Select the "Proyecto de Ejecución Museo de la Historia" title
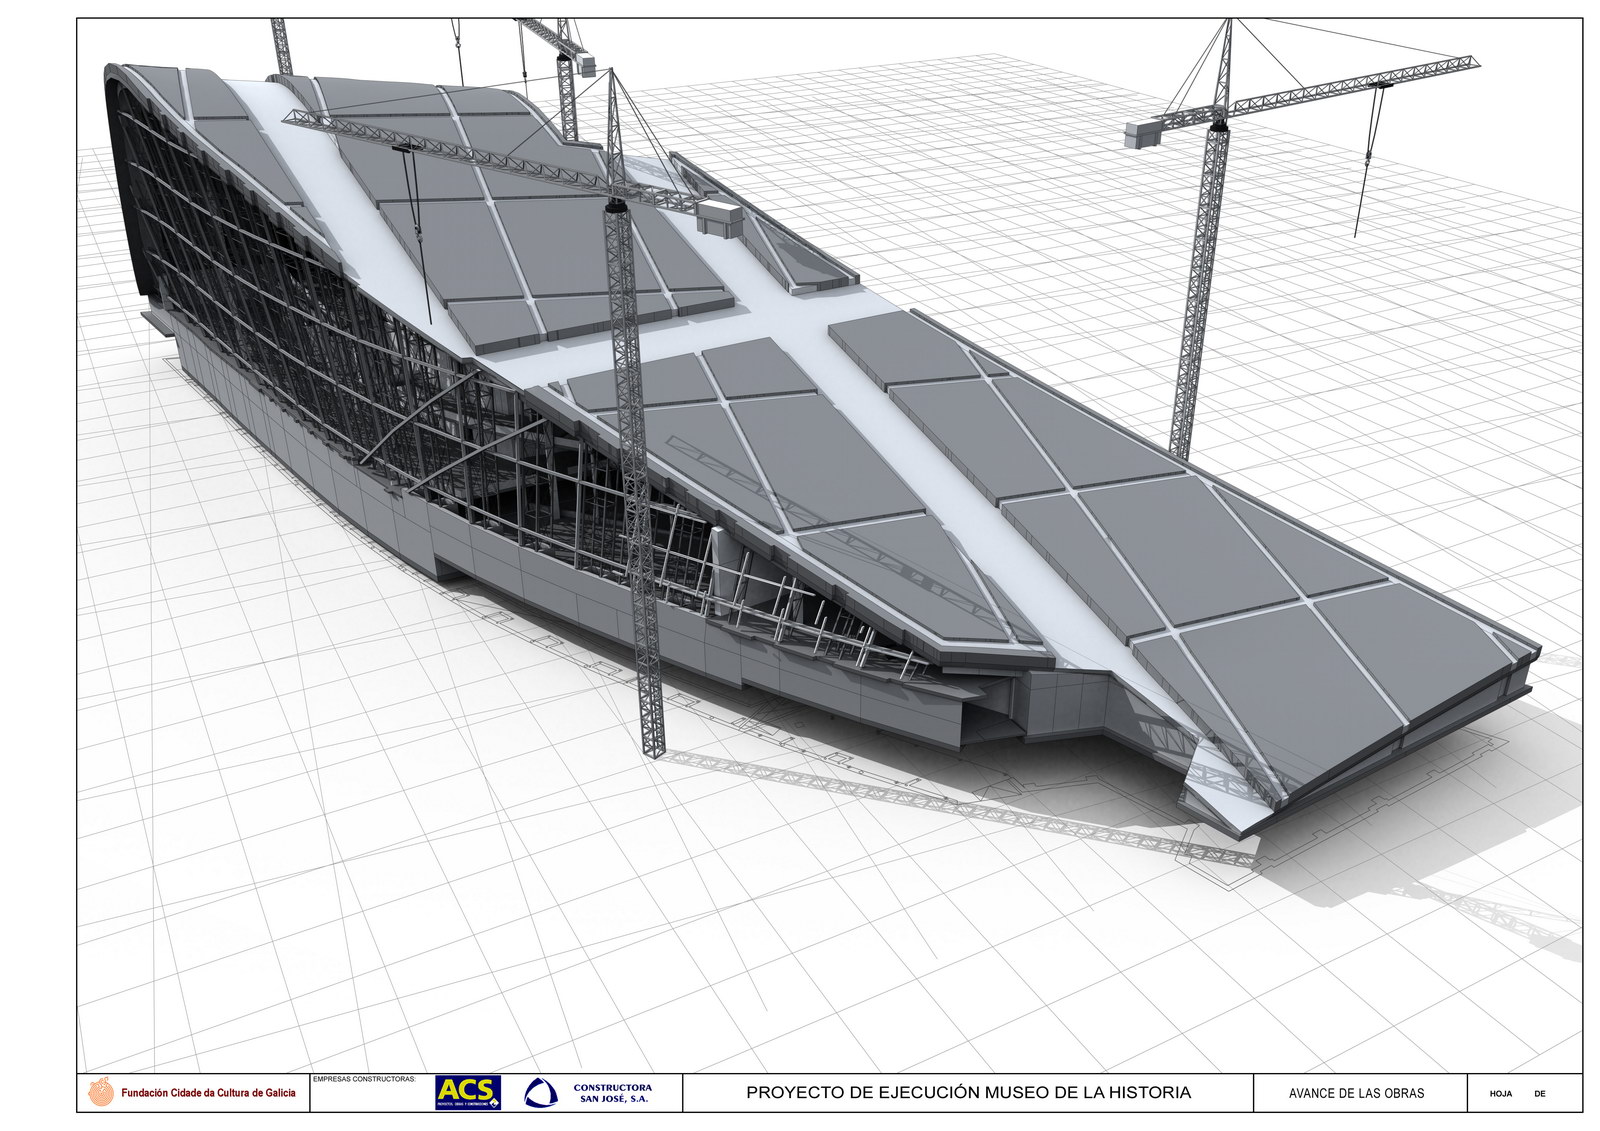The width and height of the screenshot is (1600, 1131). [968, 1093]
